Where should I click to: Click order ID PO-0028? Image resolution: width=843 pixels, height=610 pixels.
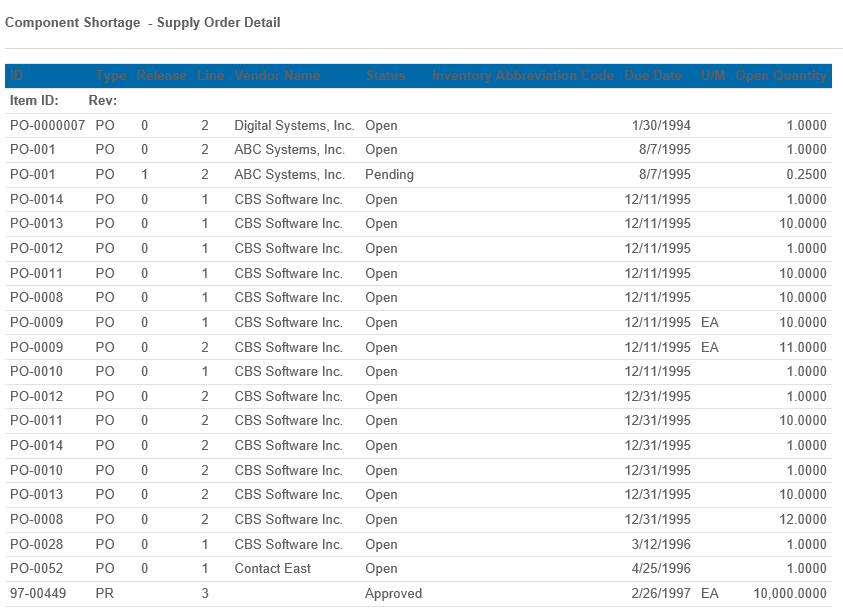click(37, 545)
